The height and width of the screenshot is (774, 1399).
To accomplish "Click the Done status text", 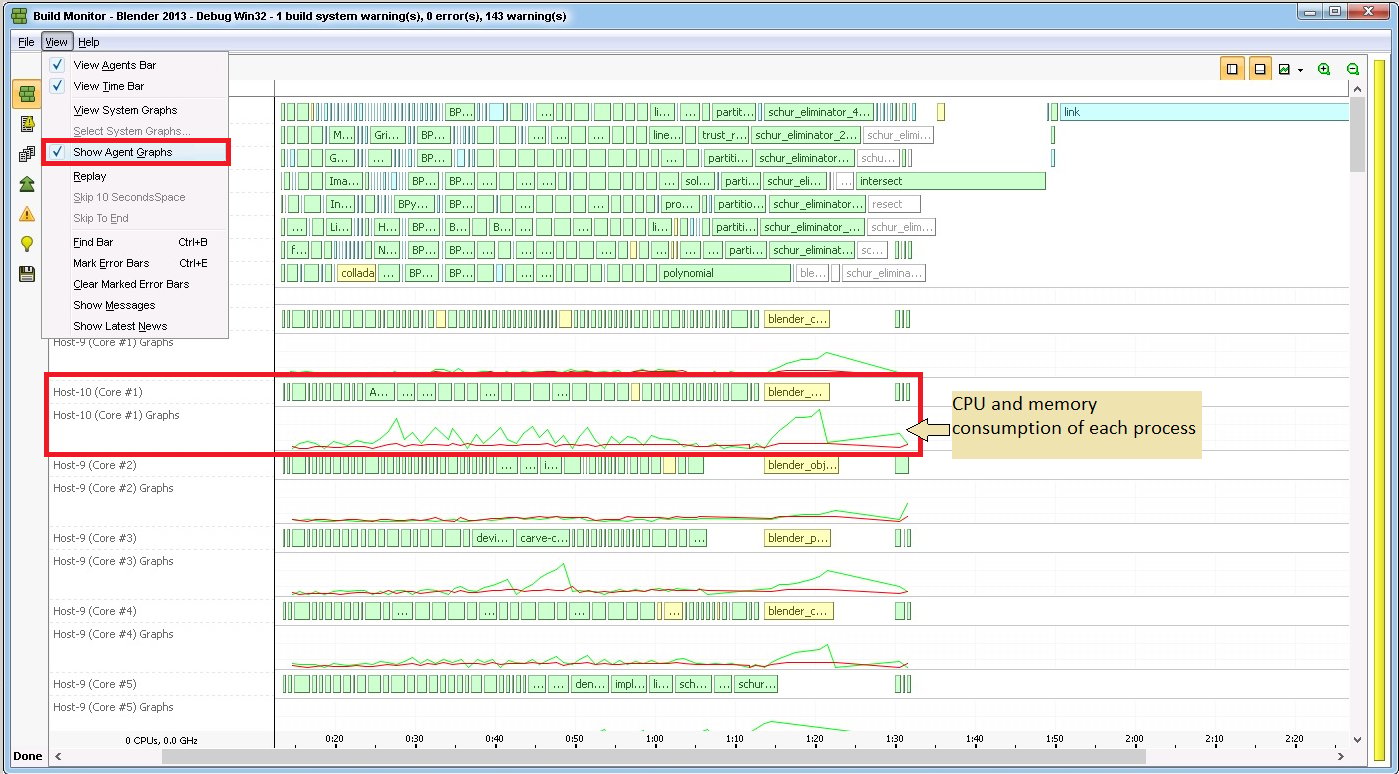I will [28, 757].
